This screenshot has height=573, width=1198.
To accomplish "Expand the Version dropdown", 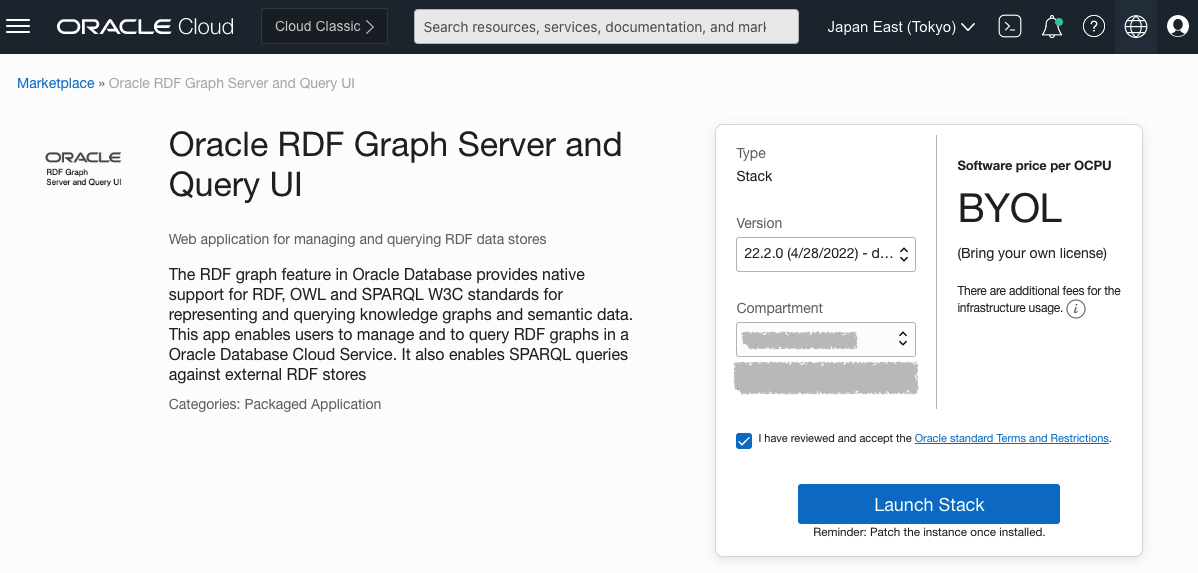I will (825, 254).
